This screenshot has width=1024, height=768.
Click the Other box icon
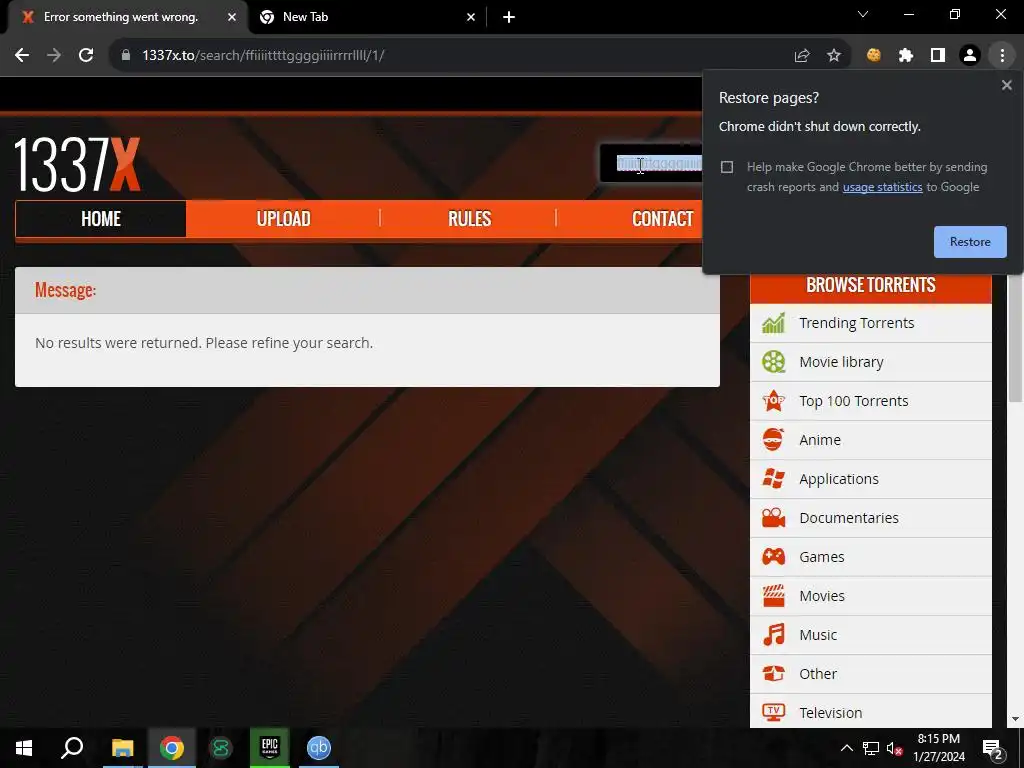[773, 674]
